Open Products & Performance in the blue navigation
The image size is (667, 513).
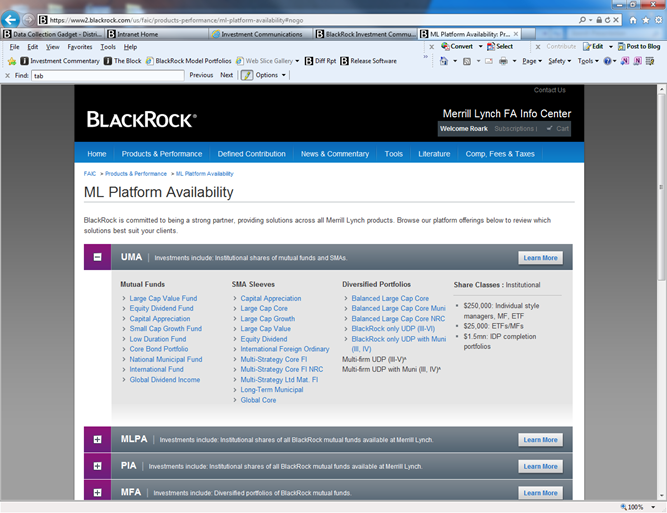pyautogui.click(x=162, y=154)
